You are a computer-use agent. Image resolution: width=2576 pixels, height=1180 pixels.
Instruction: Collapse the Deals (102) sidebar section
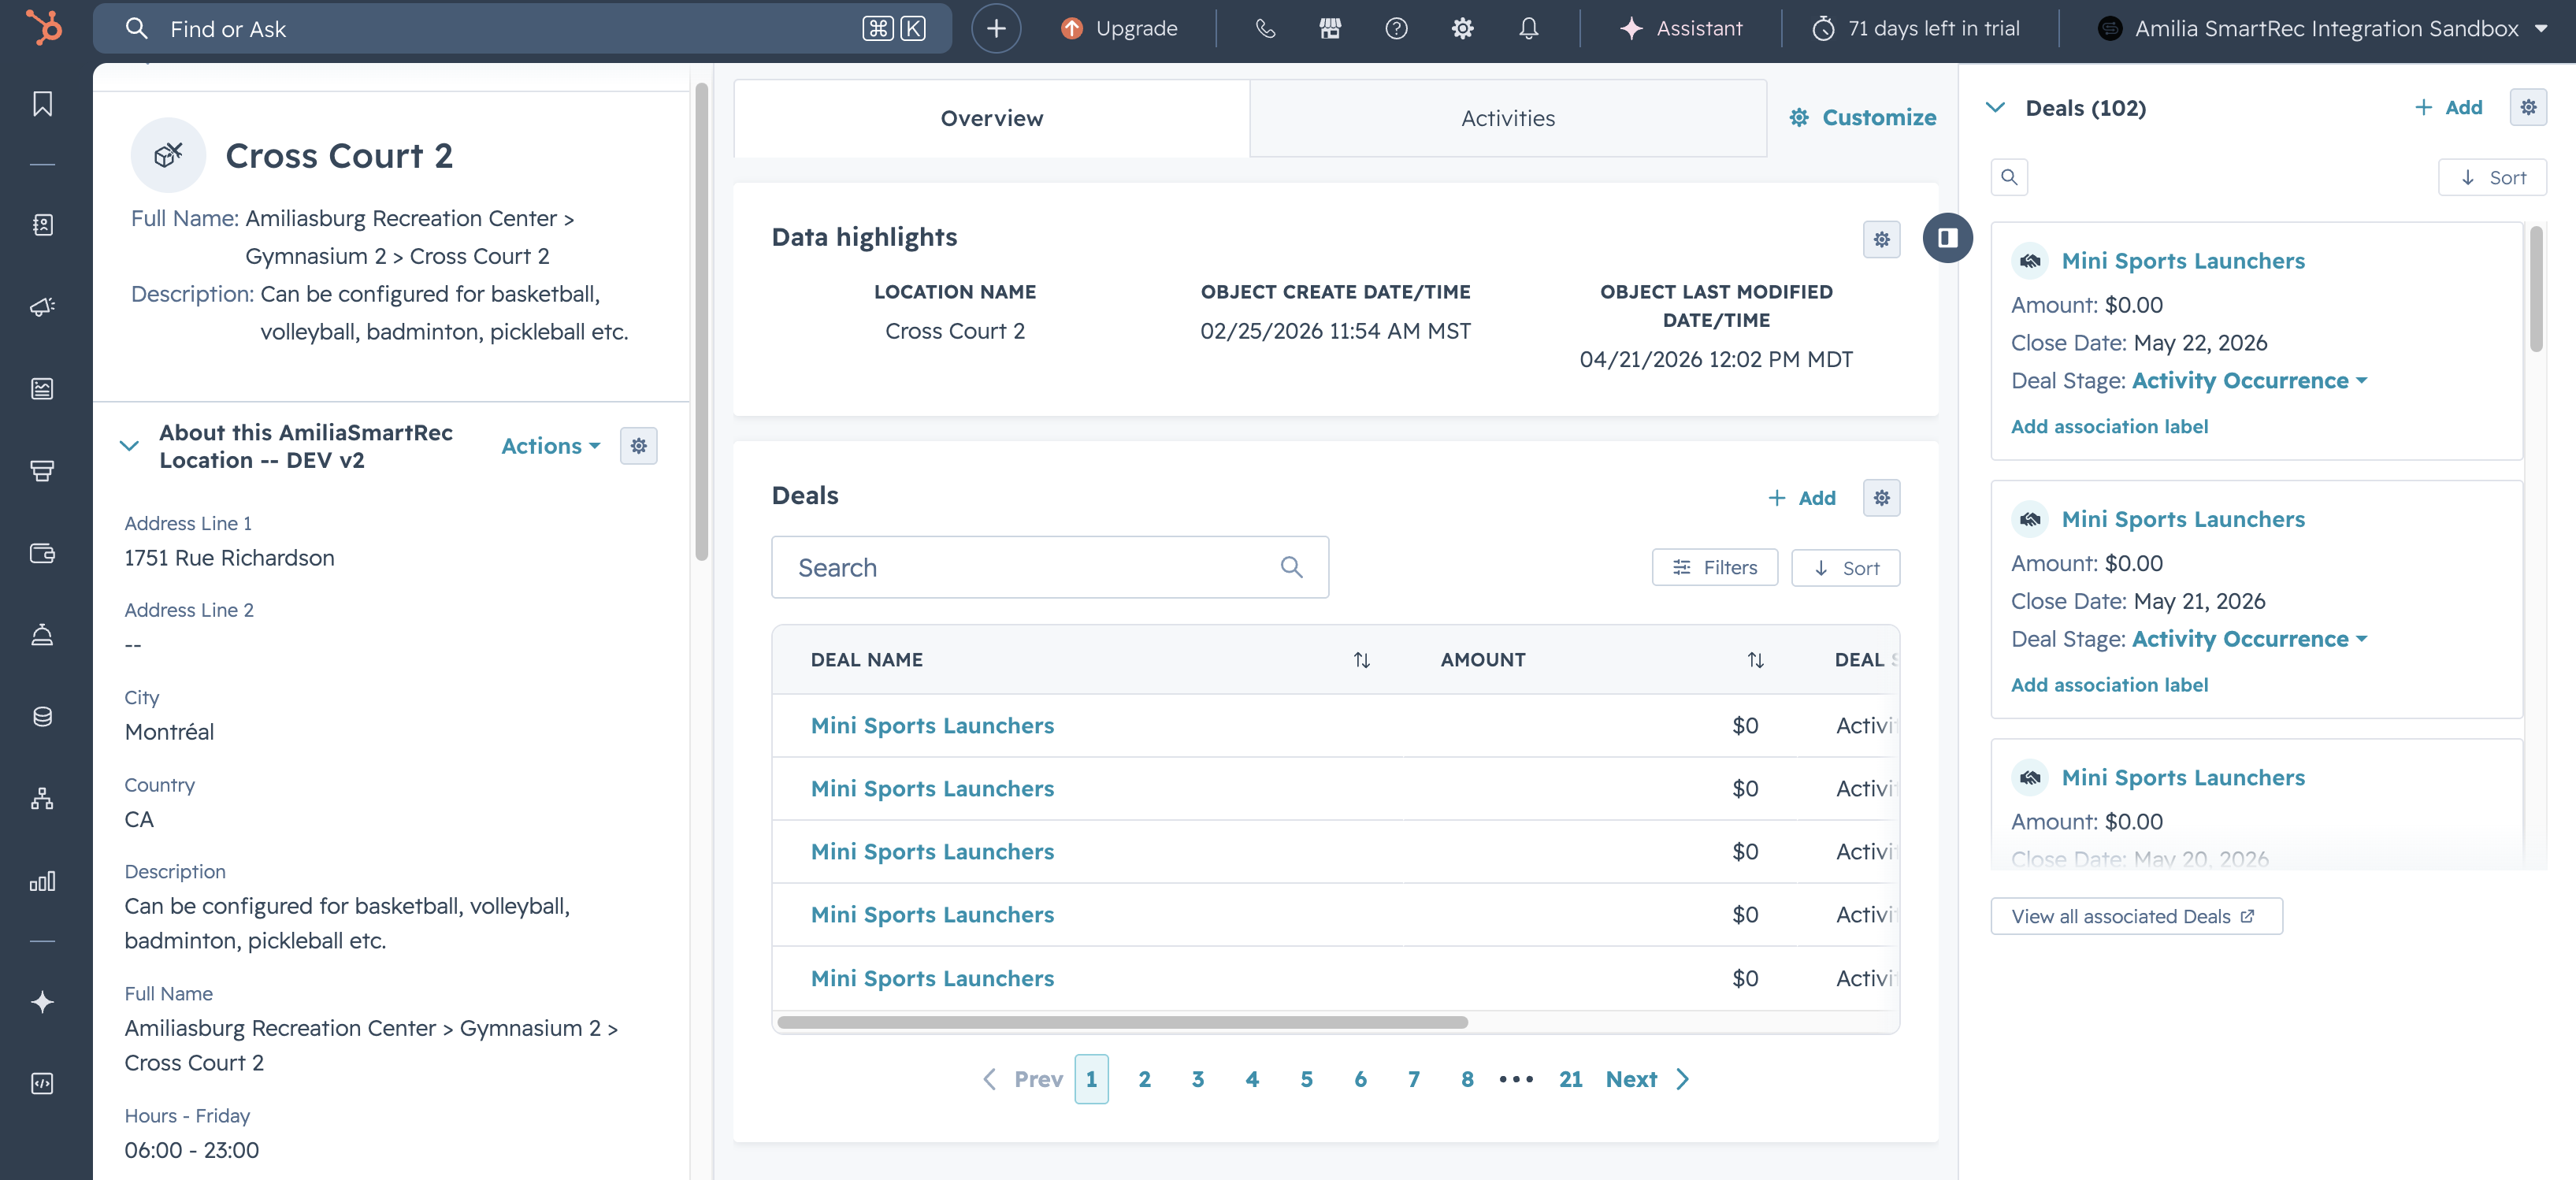(1995, 108)
